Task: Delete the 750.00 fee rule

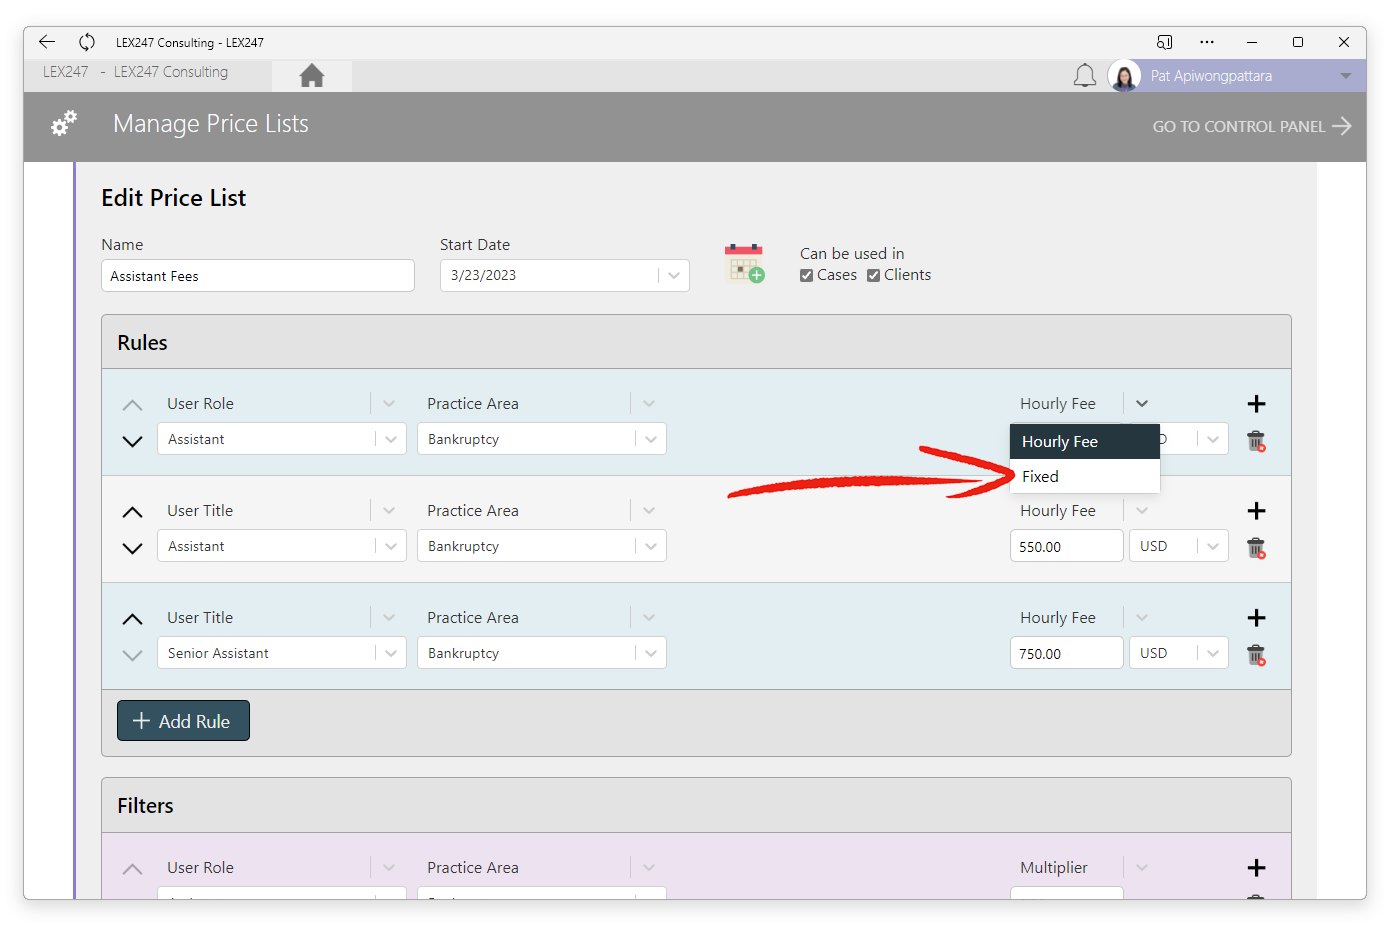Action: [x=1257, y=655]
